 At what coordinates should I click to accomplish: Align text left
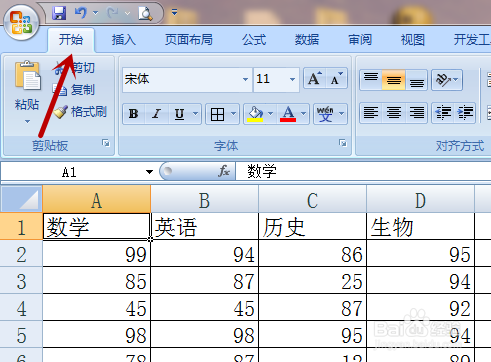click(x=371, y=113)
